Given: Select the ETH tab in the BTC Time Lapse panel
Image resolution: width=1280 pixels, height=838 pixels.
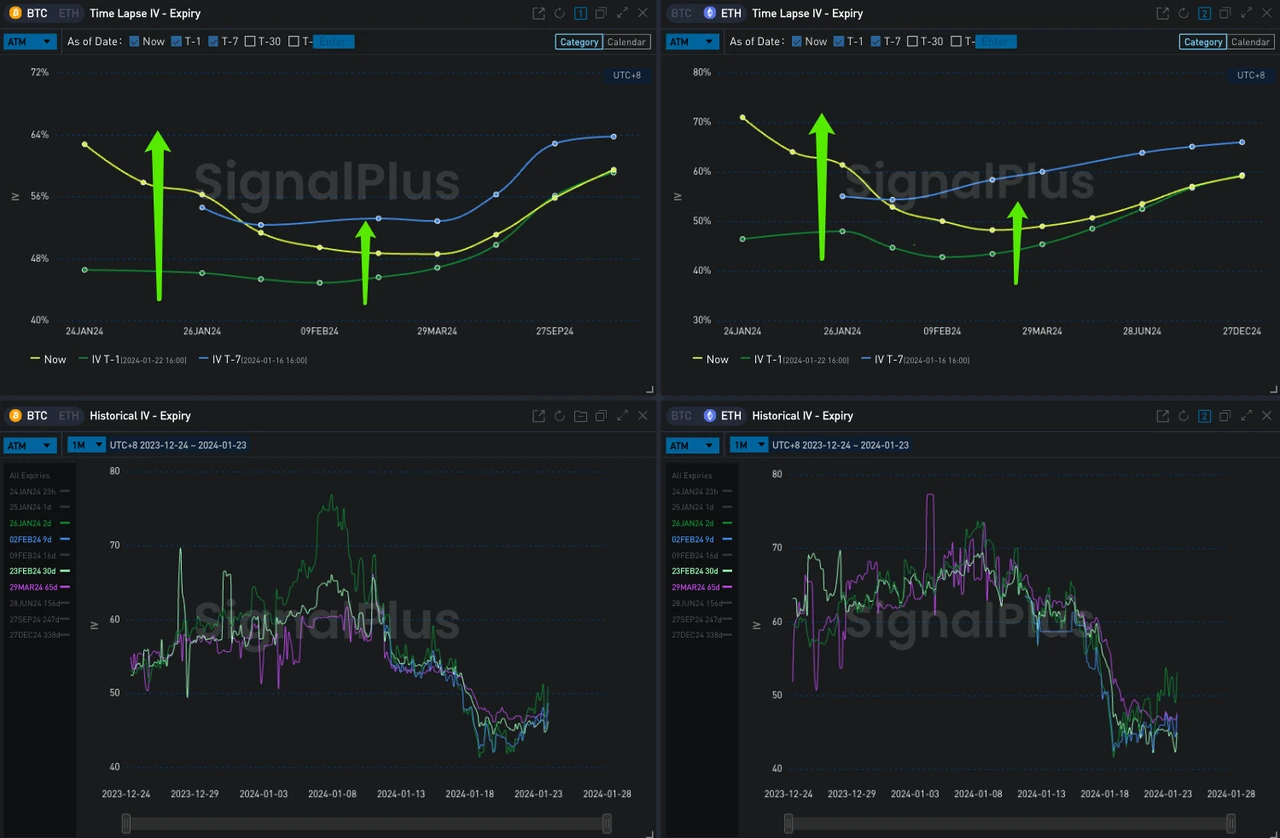Looking at the screenshot, I should pyautogui.click(x=68, y=13).
